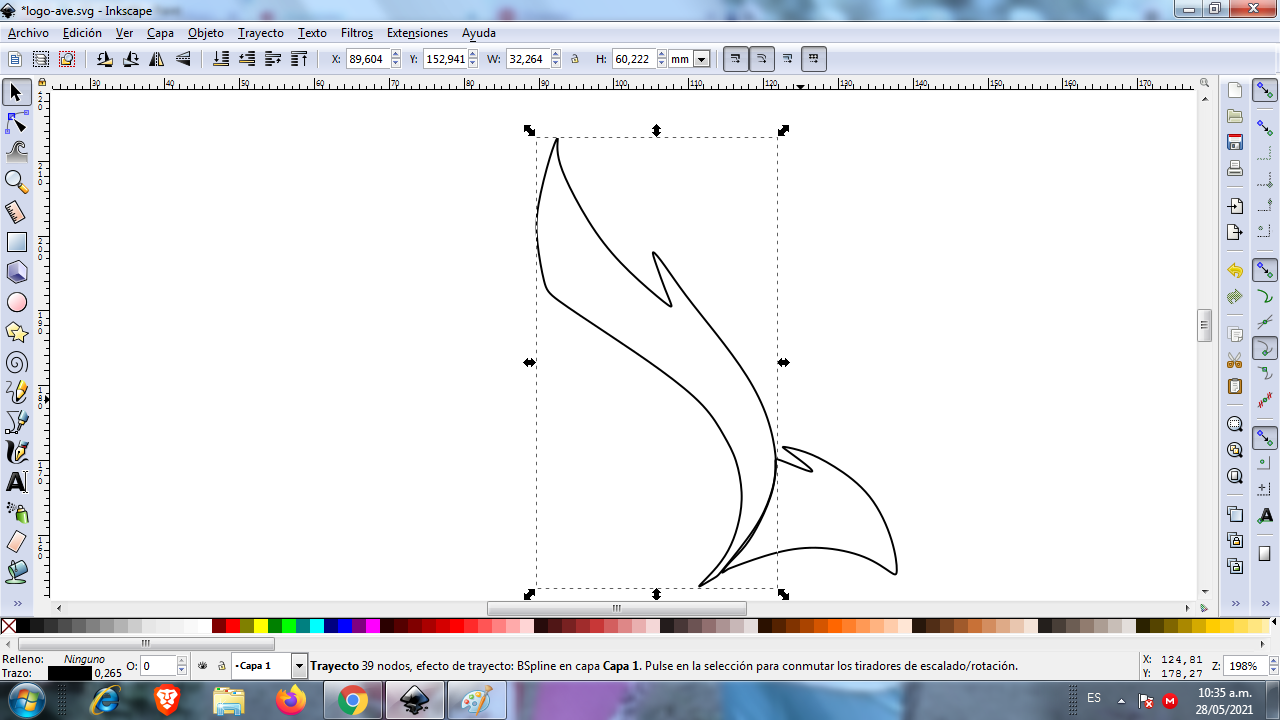Lower selection to bottom
1280x720 pixels.
(221, 59)
